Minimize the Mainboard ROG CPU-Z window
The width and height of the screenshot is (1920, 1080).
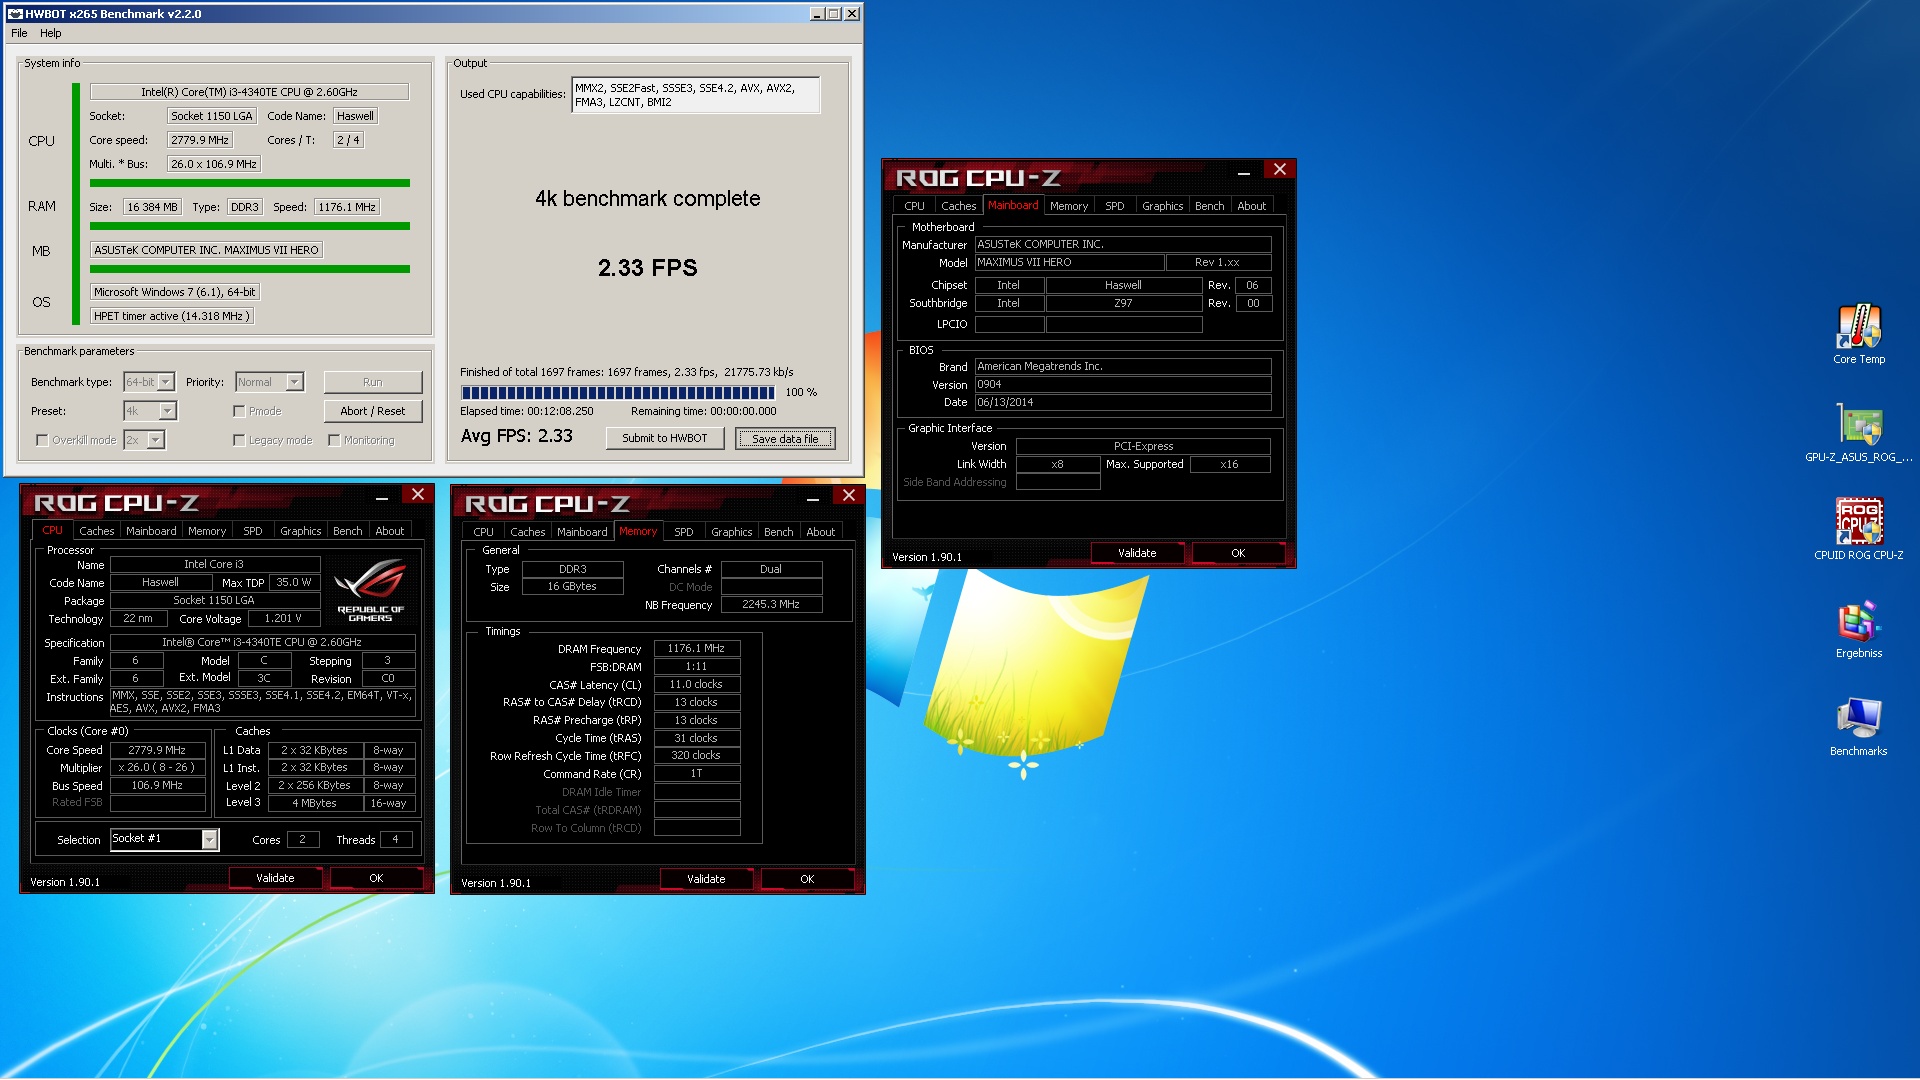click(x=1244, y=172)
